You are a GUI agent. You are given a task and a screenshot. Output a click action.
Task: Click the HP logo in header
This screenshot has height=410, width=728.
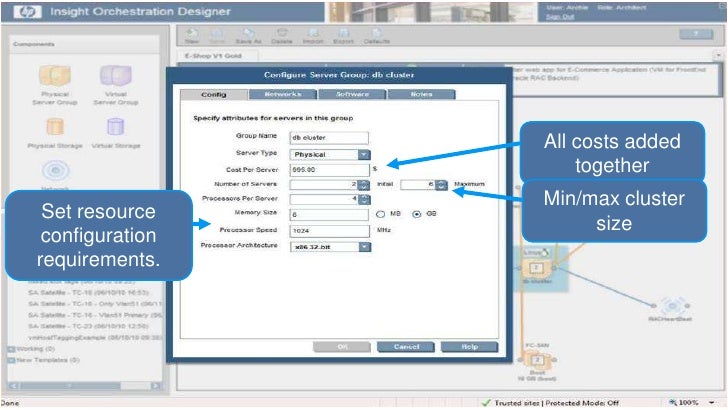point(27,12)
